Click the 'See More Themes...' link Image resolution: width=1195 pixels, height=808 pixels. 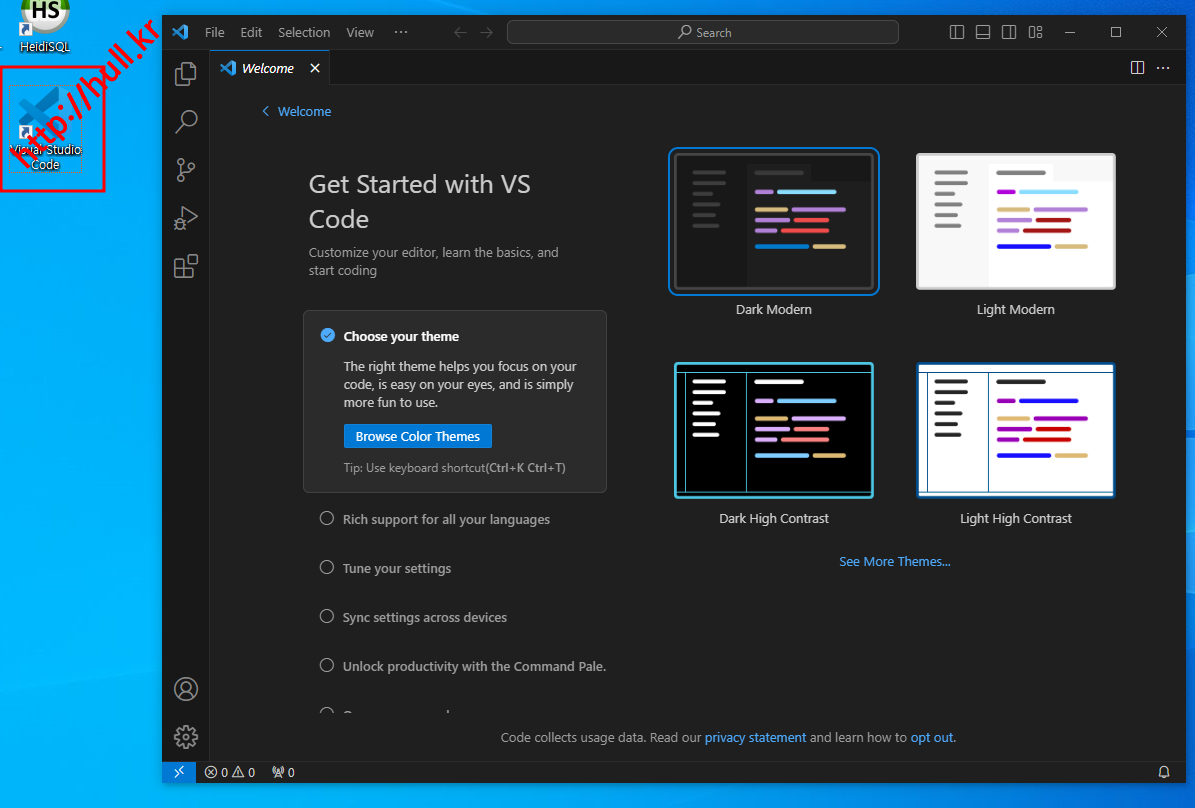point(894,562)
